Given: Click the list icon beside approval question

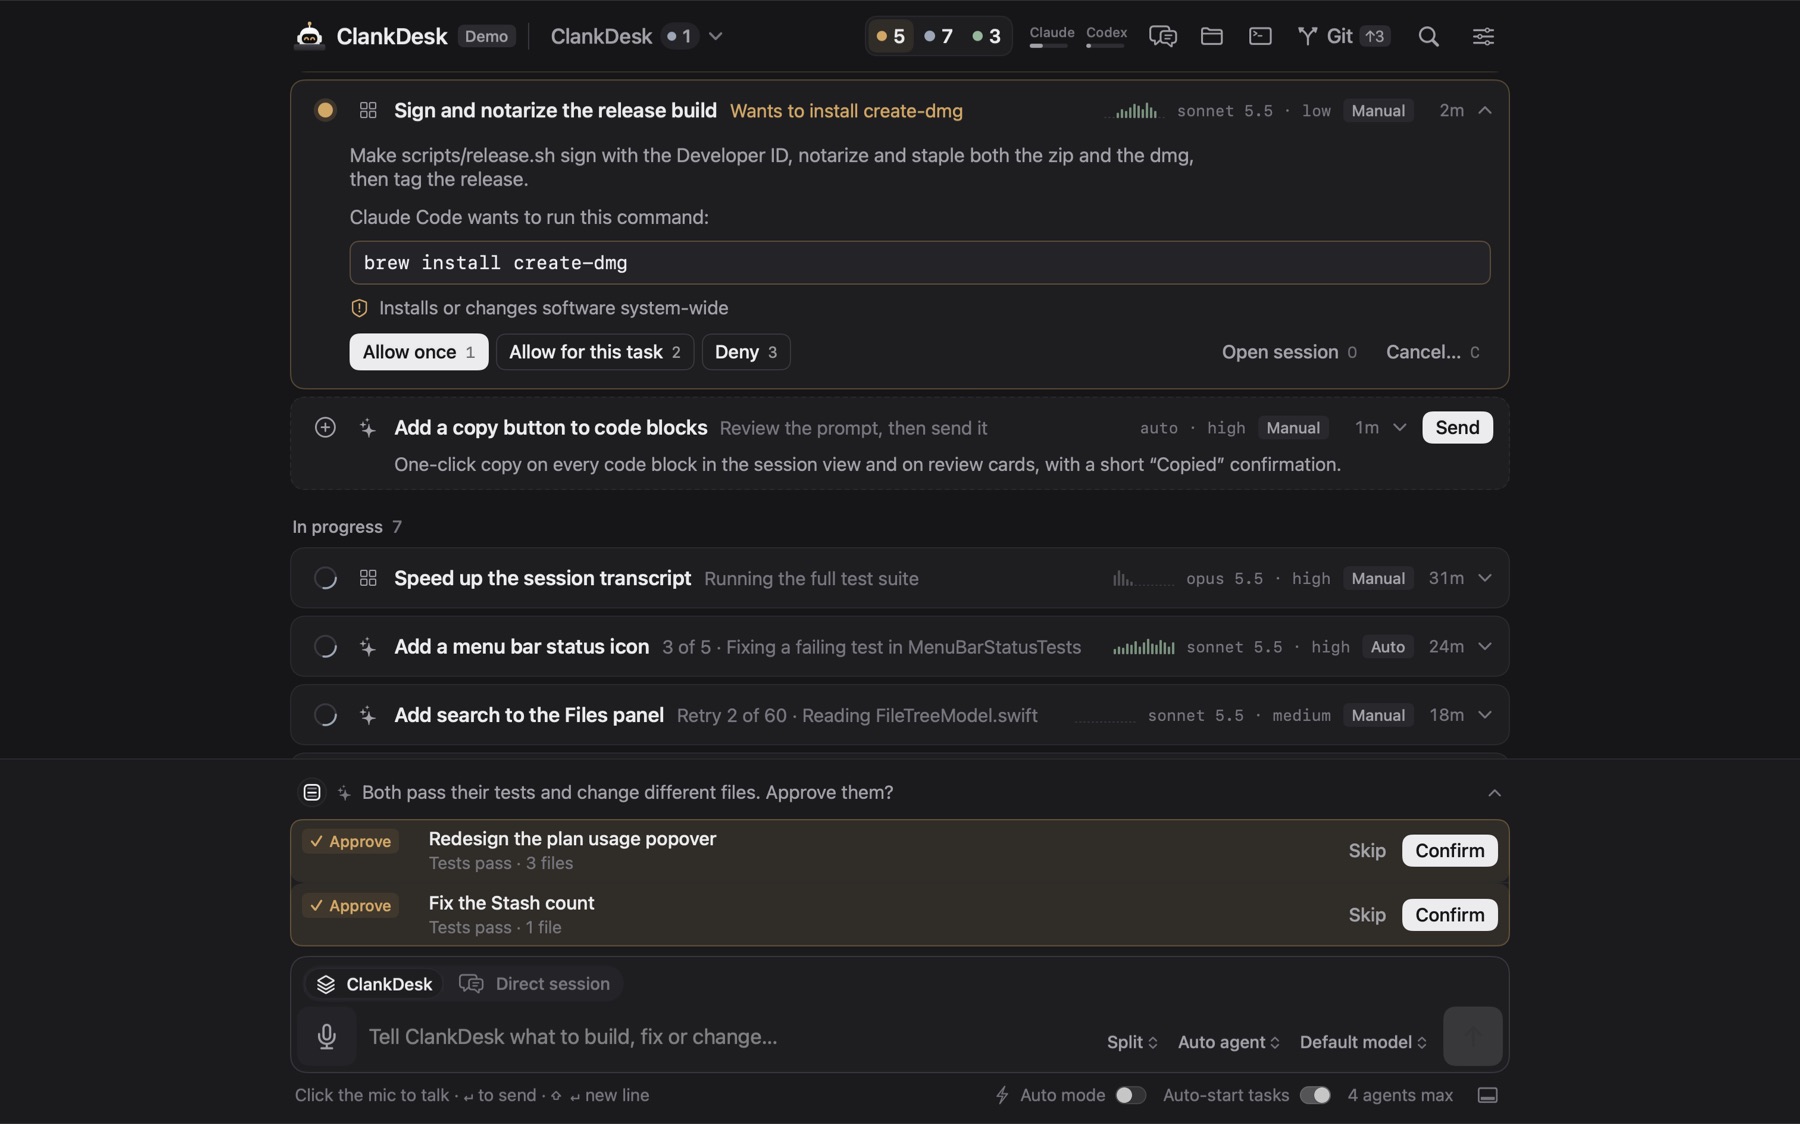Looking at the screenshot, I should 312,792.
